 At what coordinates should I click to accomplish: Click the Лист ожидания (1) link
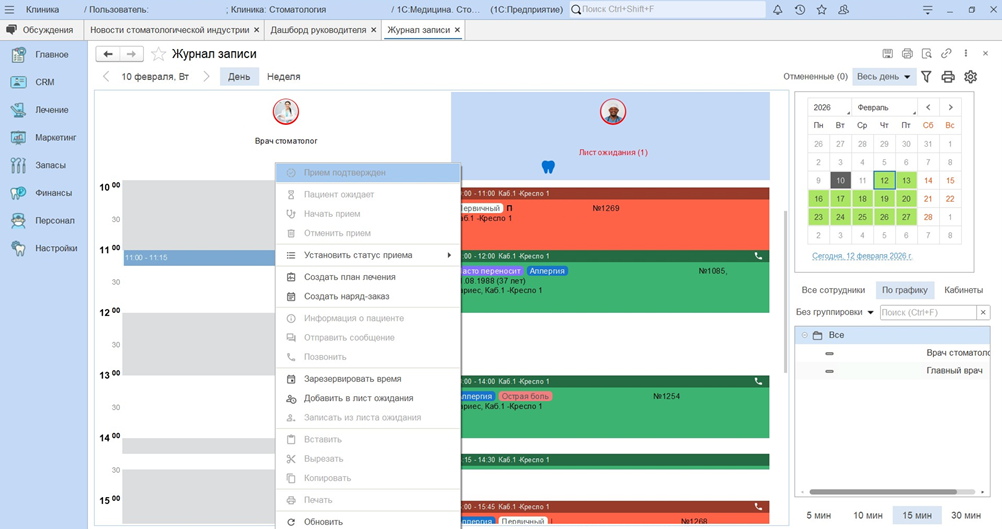(x=612, y=153)
